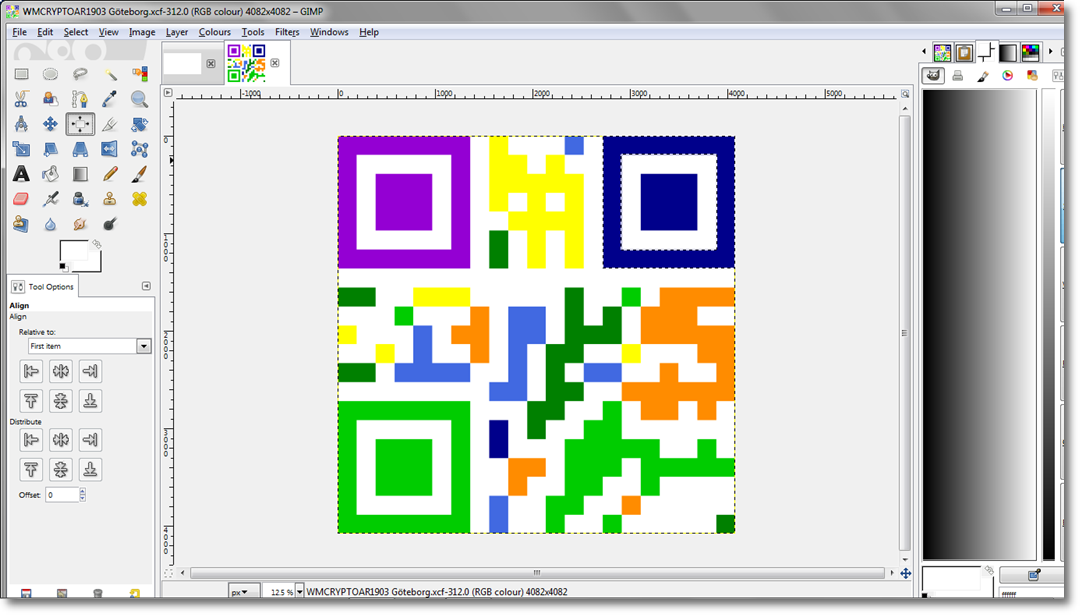Select the Perspective tool

[x=80, y=149]
